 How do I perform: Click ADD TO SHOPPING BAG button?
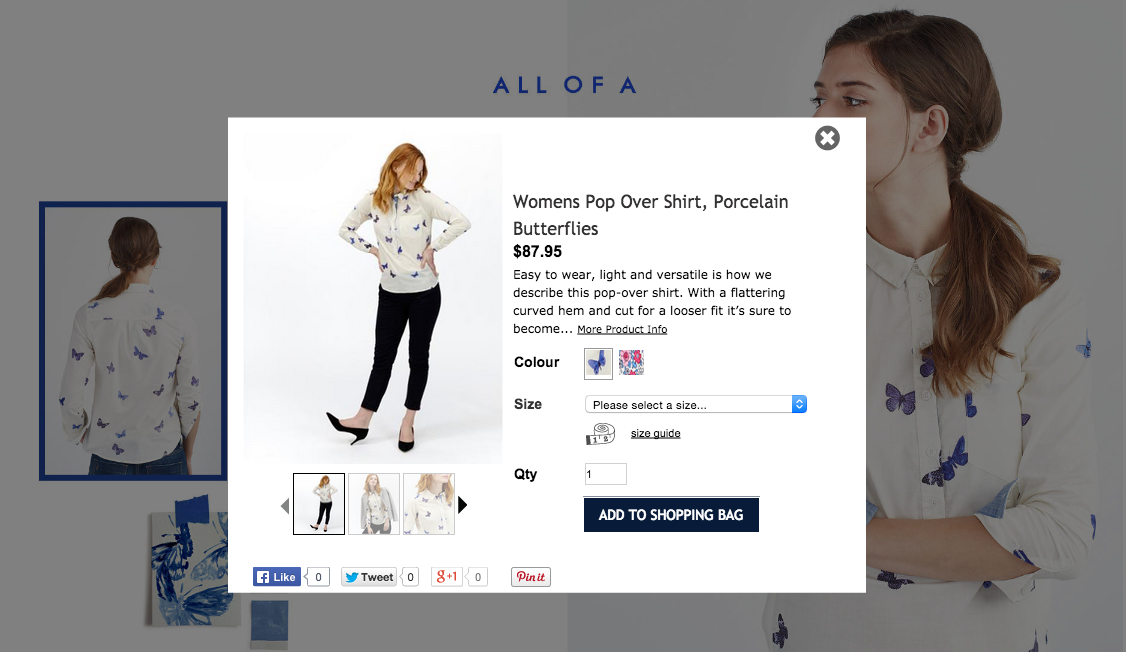coord(671,515)
